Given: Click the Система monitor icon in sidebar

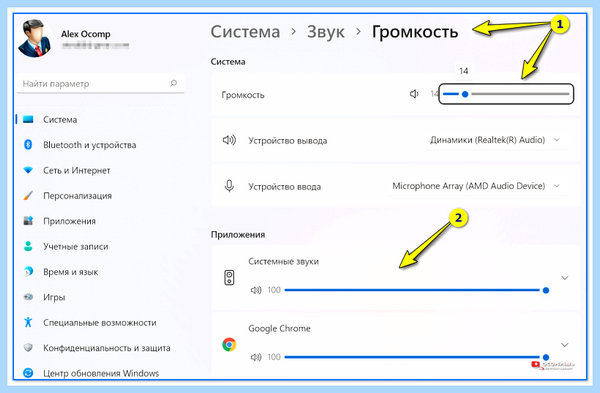Looking at the screenshot, I should coord(28,120).
